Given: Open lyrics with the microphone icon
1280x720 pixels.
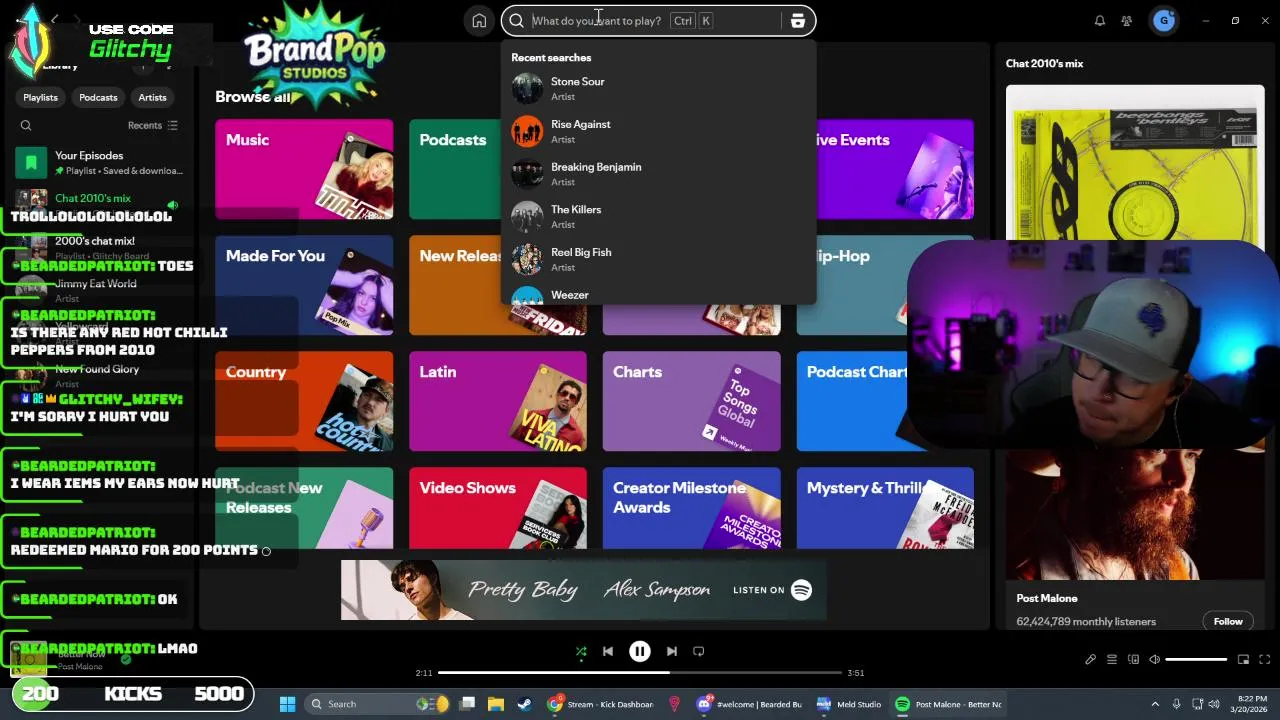Looking at the screenshot, I should 1090,659.
